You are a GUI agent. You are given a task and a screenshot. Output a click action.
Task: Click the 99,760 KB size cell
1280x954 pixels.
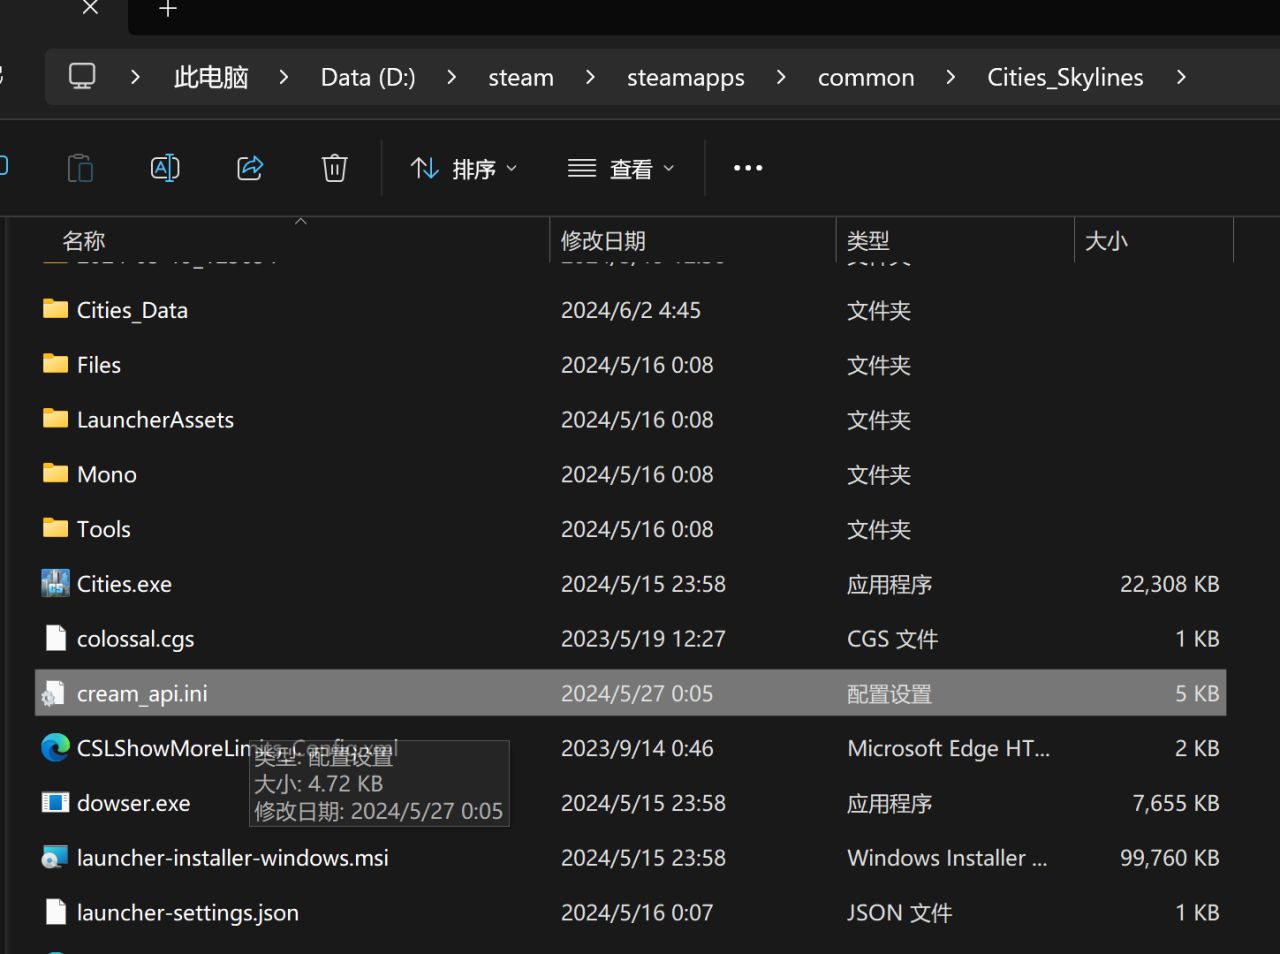[1170, 858]
